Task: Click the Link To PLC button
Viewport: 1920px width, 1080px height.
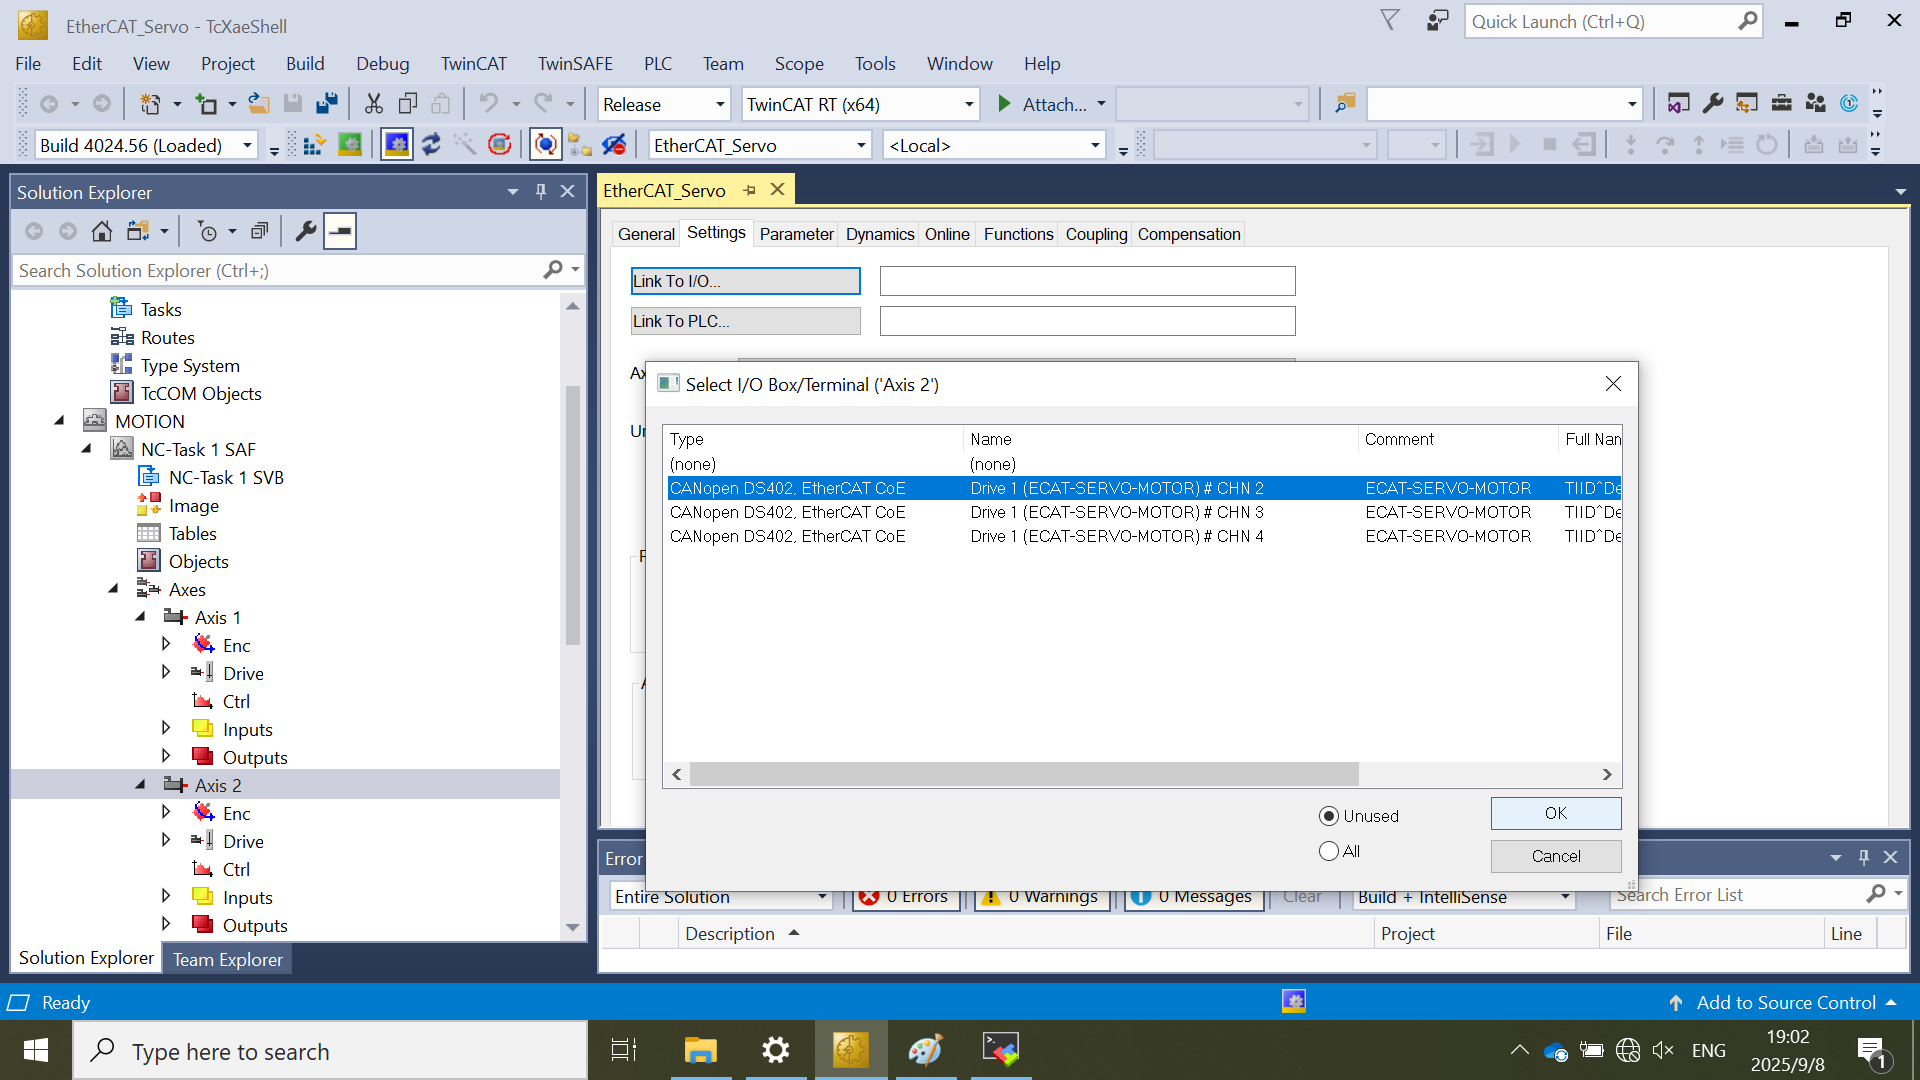Action: pyautogui.click(x=745, y=321)
